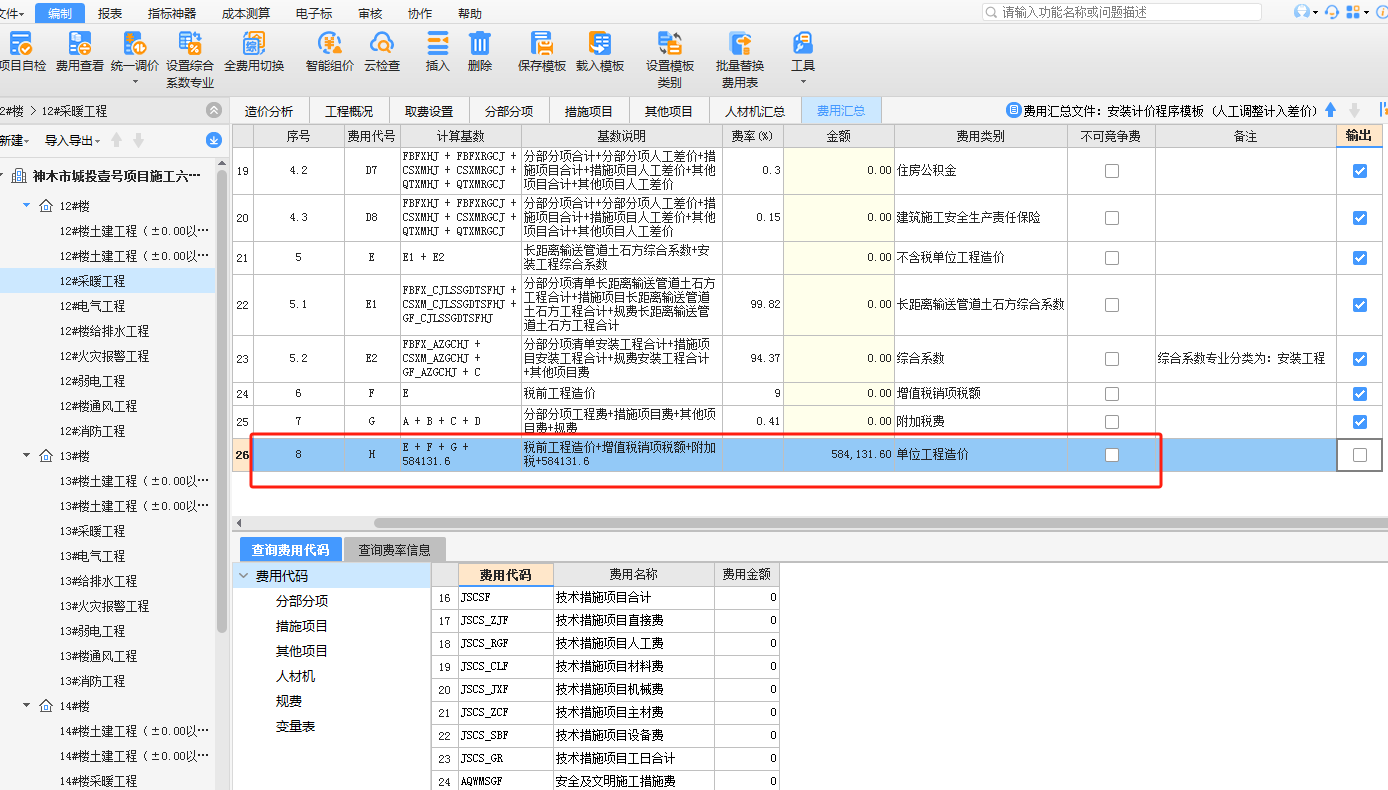Open the 导入导出 dropdown
This screenshot has height=790, width=1388.
click(x=73, y=141)
